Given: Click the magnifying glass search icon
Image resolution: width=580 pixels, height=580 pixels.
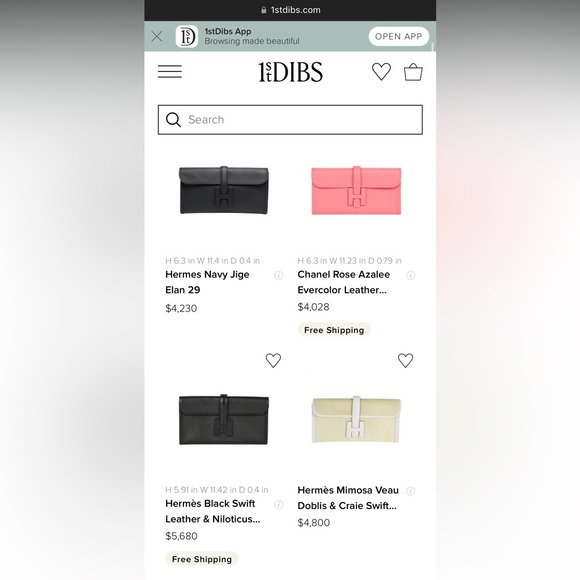Looking at the screenshot, I should click(173, 119).
